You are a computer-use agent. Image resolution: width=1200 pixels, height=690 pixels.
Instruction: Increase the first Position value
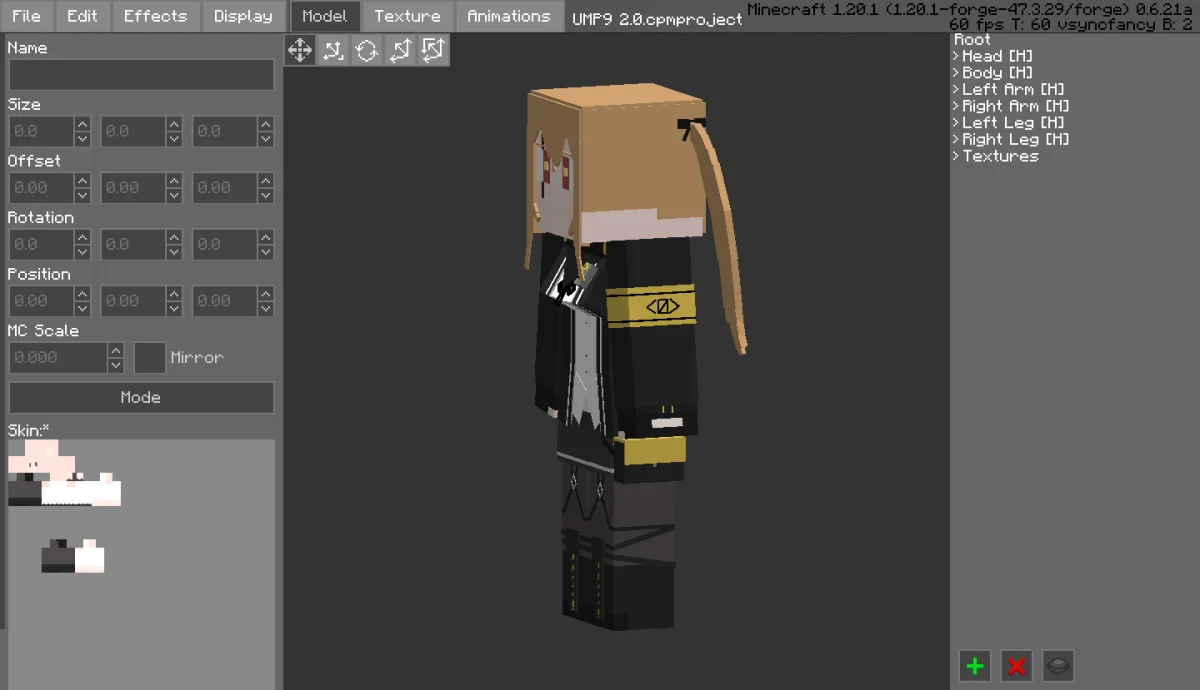click(x=83, y=294)
